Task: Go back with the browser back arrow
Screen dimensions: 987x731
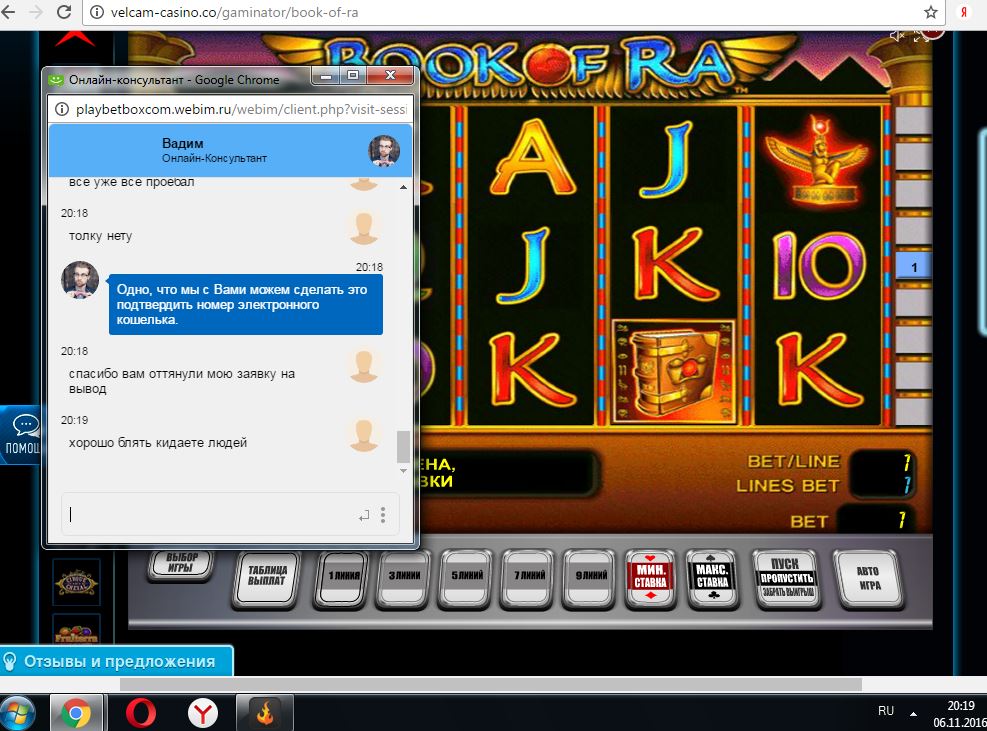Action: click(x=8, y=12)
